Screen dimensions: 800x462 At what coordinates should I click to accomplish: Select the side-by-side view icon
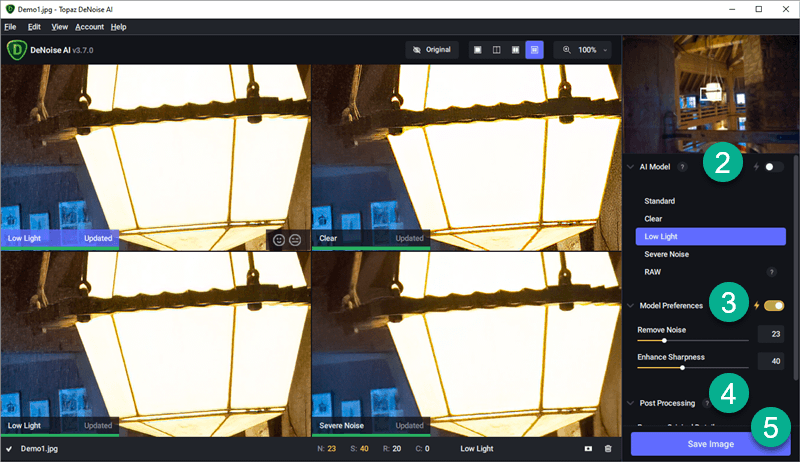pyautogui.click(x=515, y=50)
